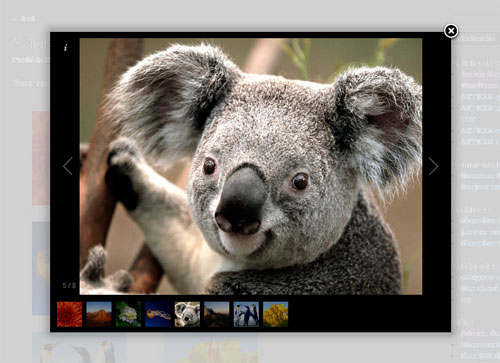Select the red flower thumbnail
The height and width of the screenshot is (363, 500).
[69, 314]
